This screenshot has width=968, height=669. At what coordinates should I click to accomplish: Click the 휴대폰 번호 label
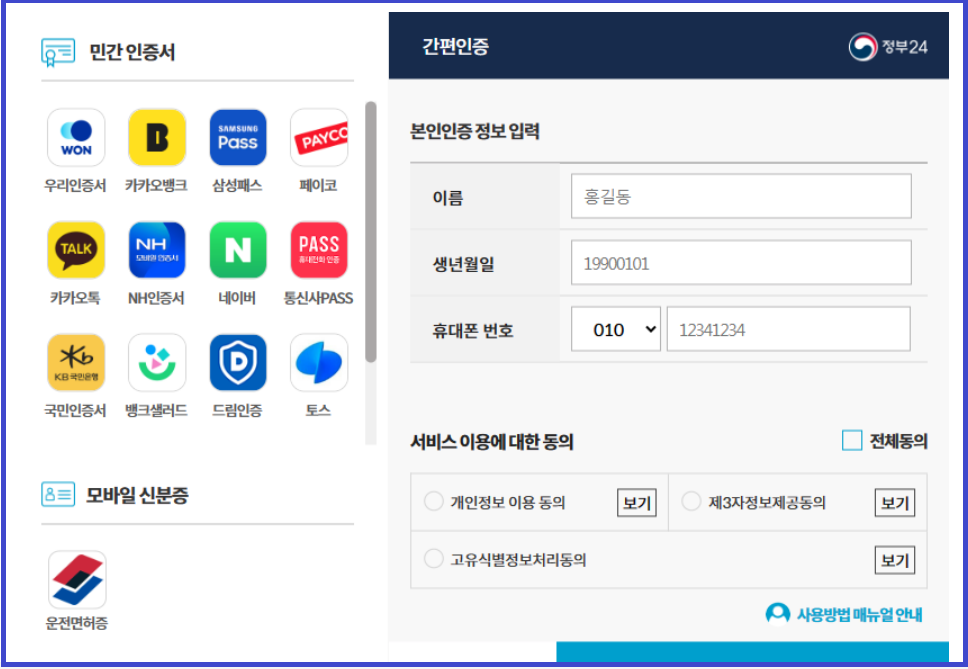pos(472,331)
